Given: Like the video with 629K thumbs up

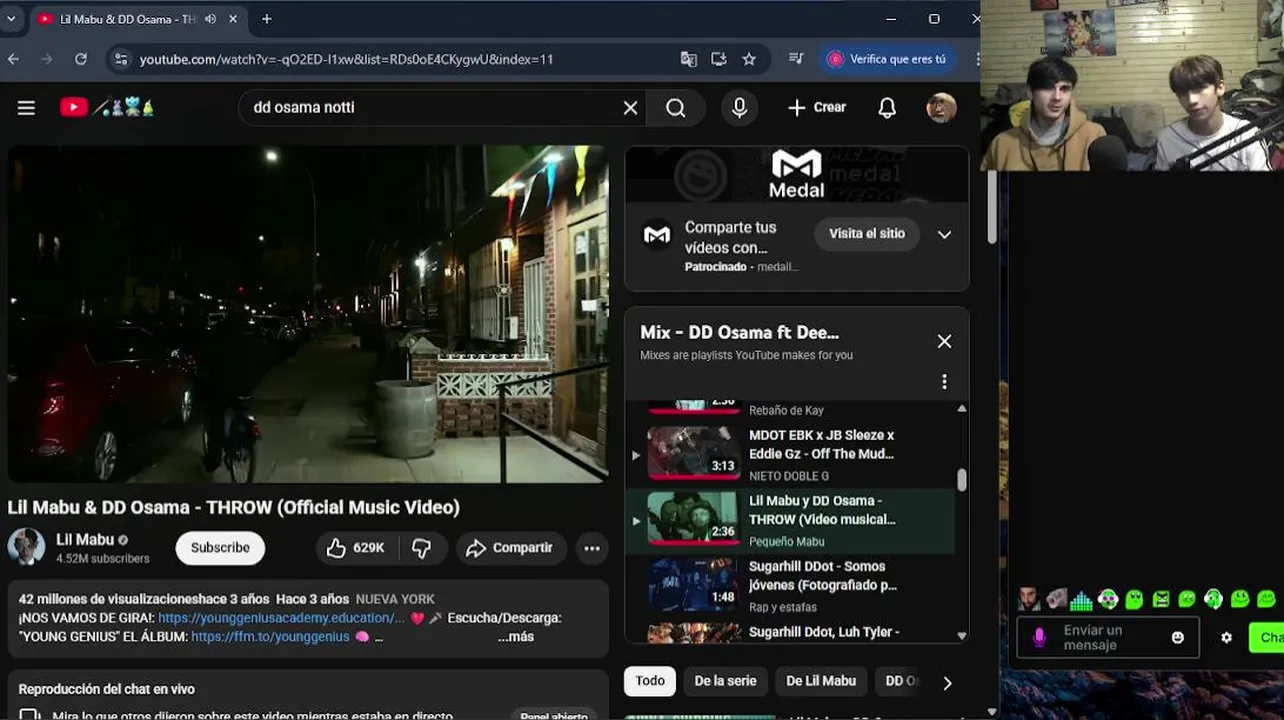Looking at the screenshot, I should click(x=357, y=548).
